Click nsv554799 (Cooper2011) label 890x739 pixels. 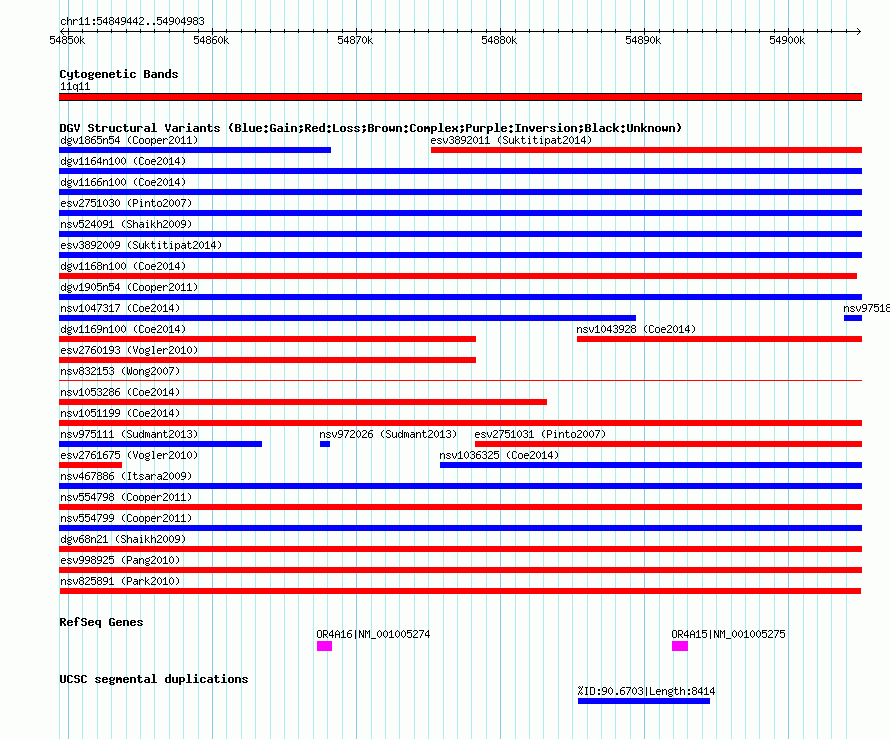pyautogui.click(x=126, y=518)
